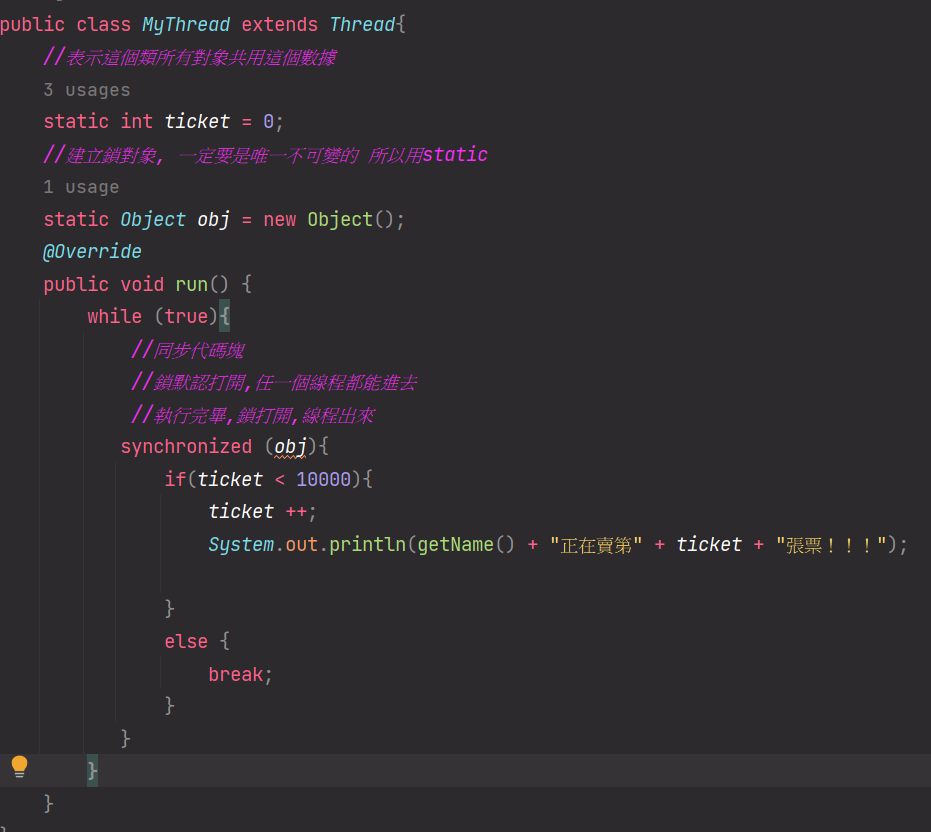
Task: Click the comment about 鎖默認打開
Action: pos(274,382)
